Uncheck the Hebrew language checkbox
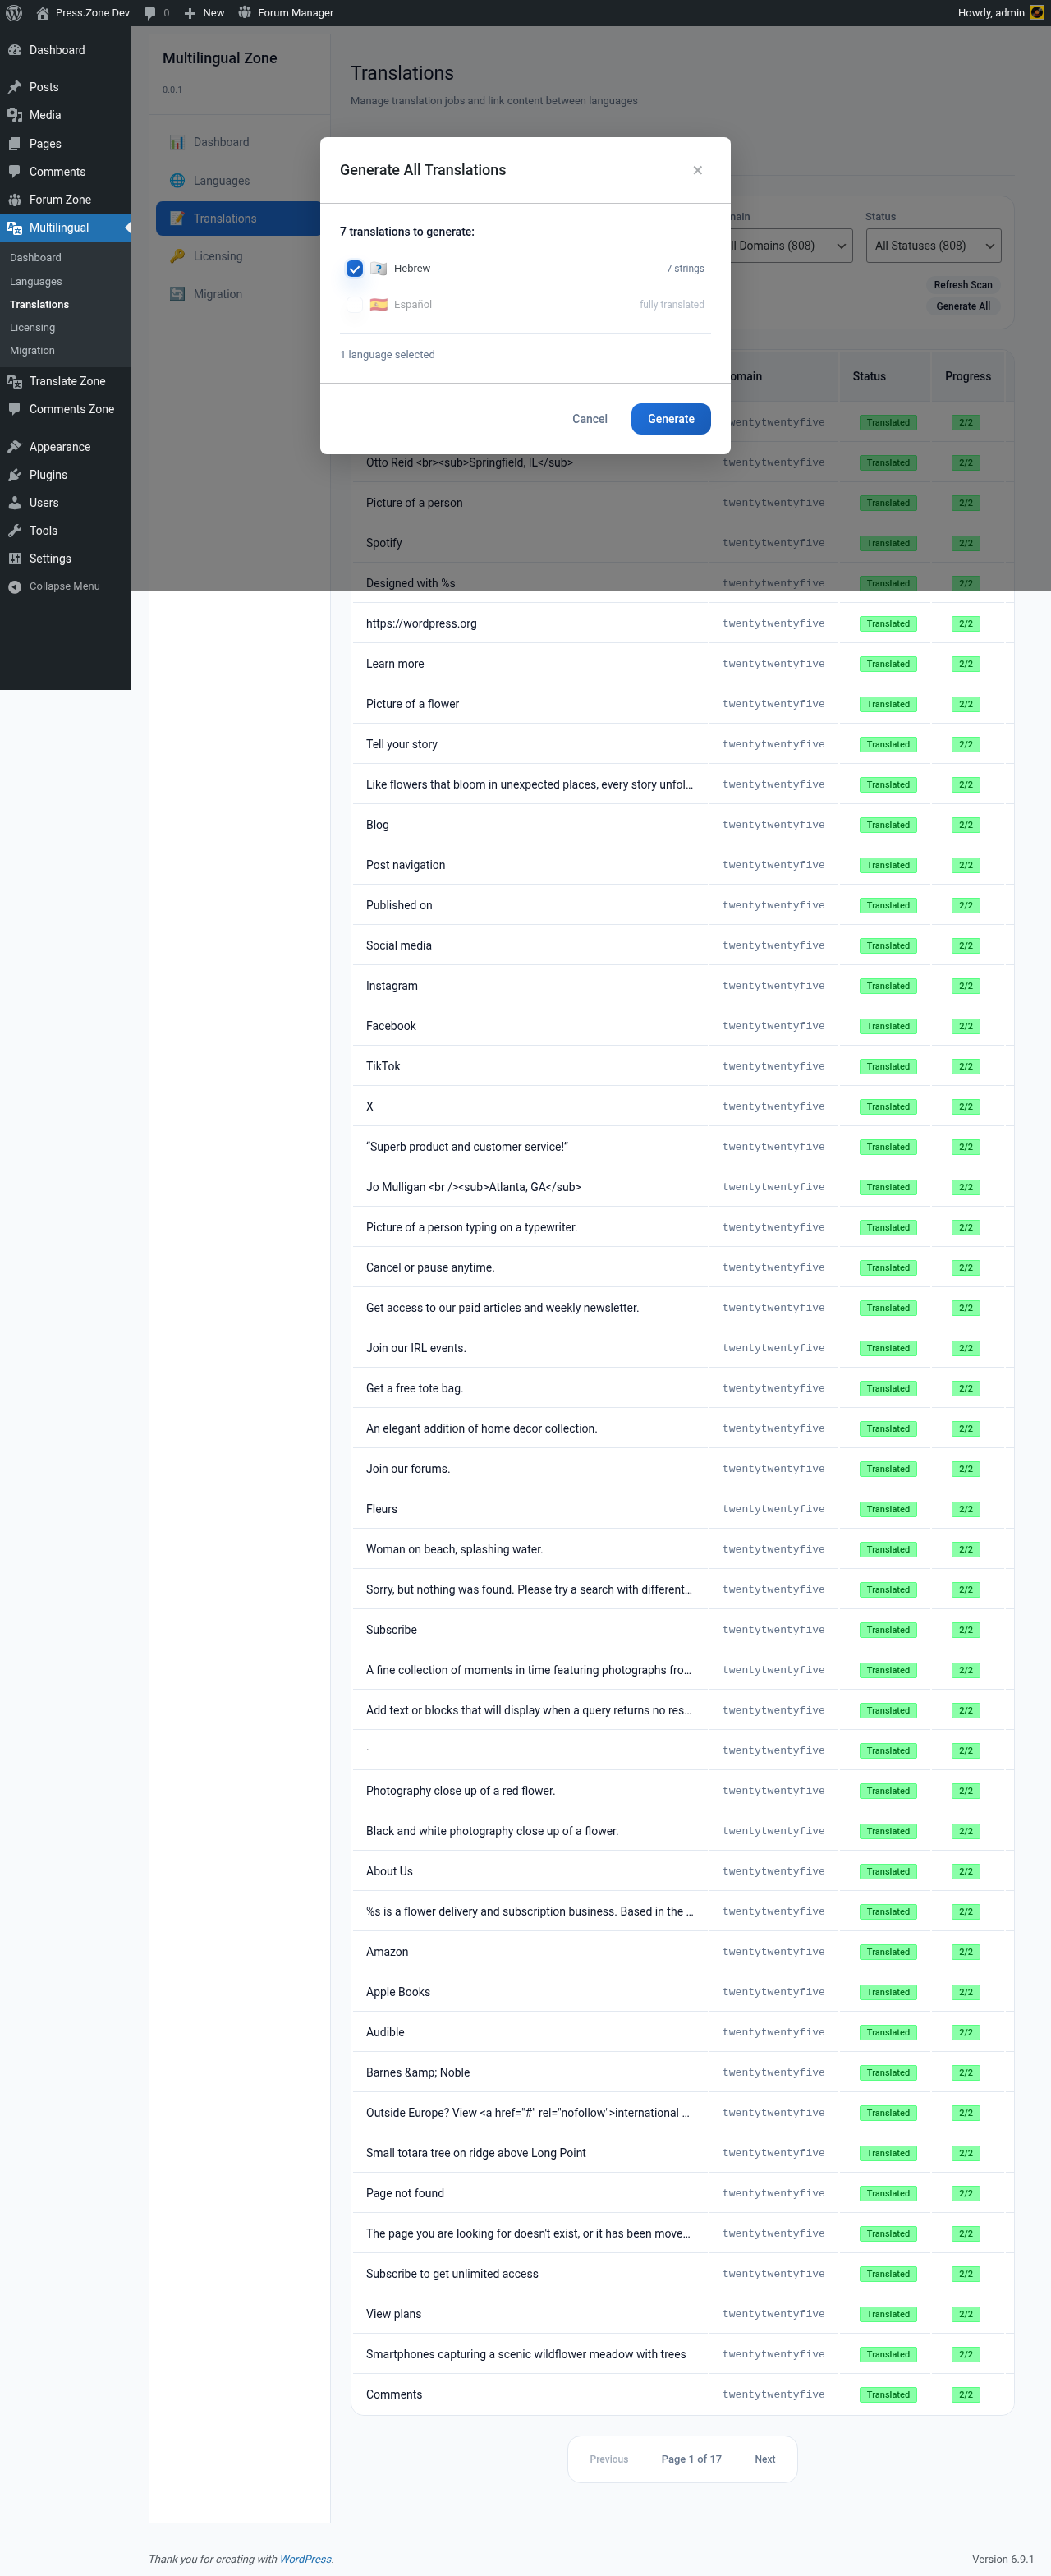Image resolution: width=1051 pixels, height=2576 pixels. coord(354,269)
